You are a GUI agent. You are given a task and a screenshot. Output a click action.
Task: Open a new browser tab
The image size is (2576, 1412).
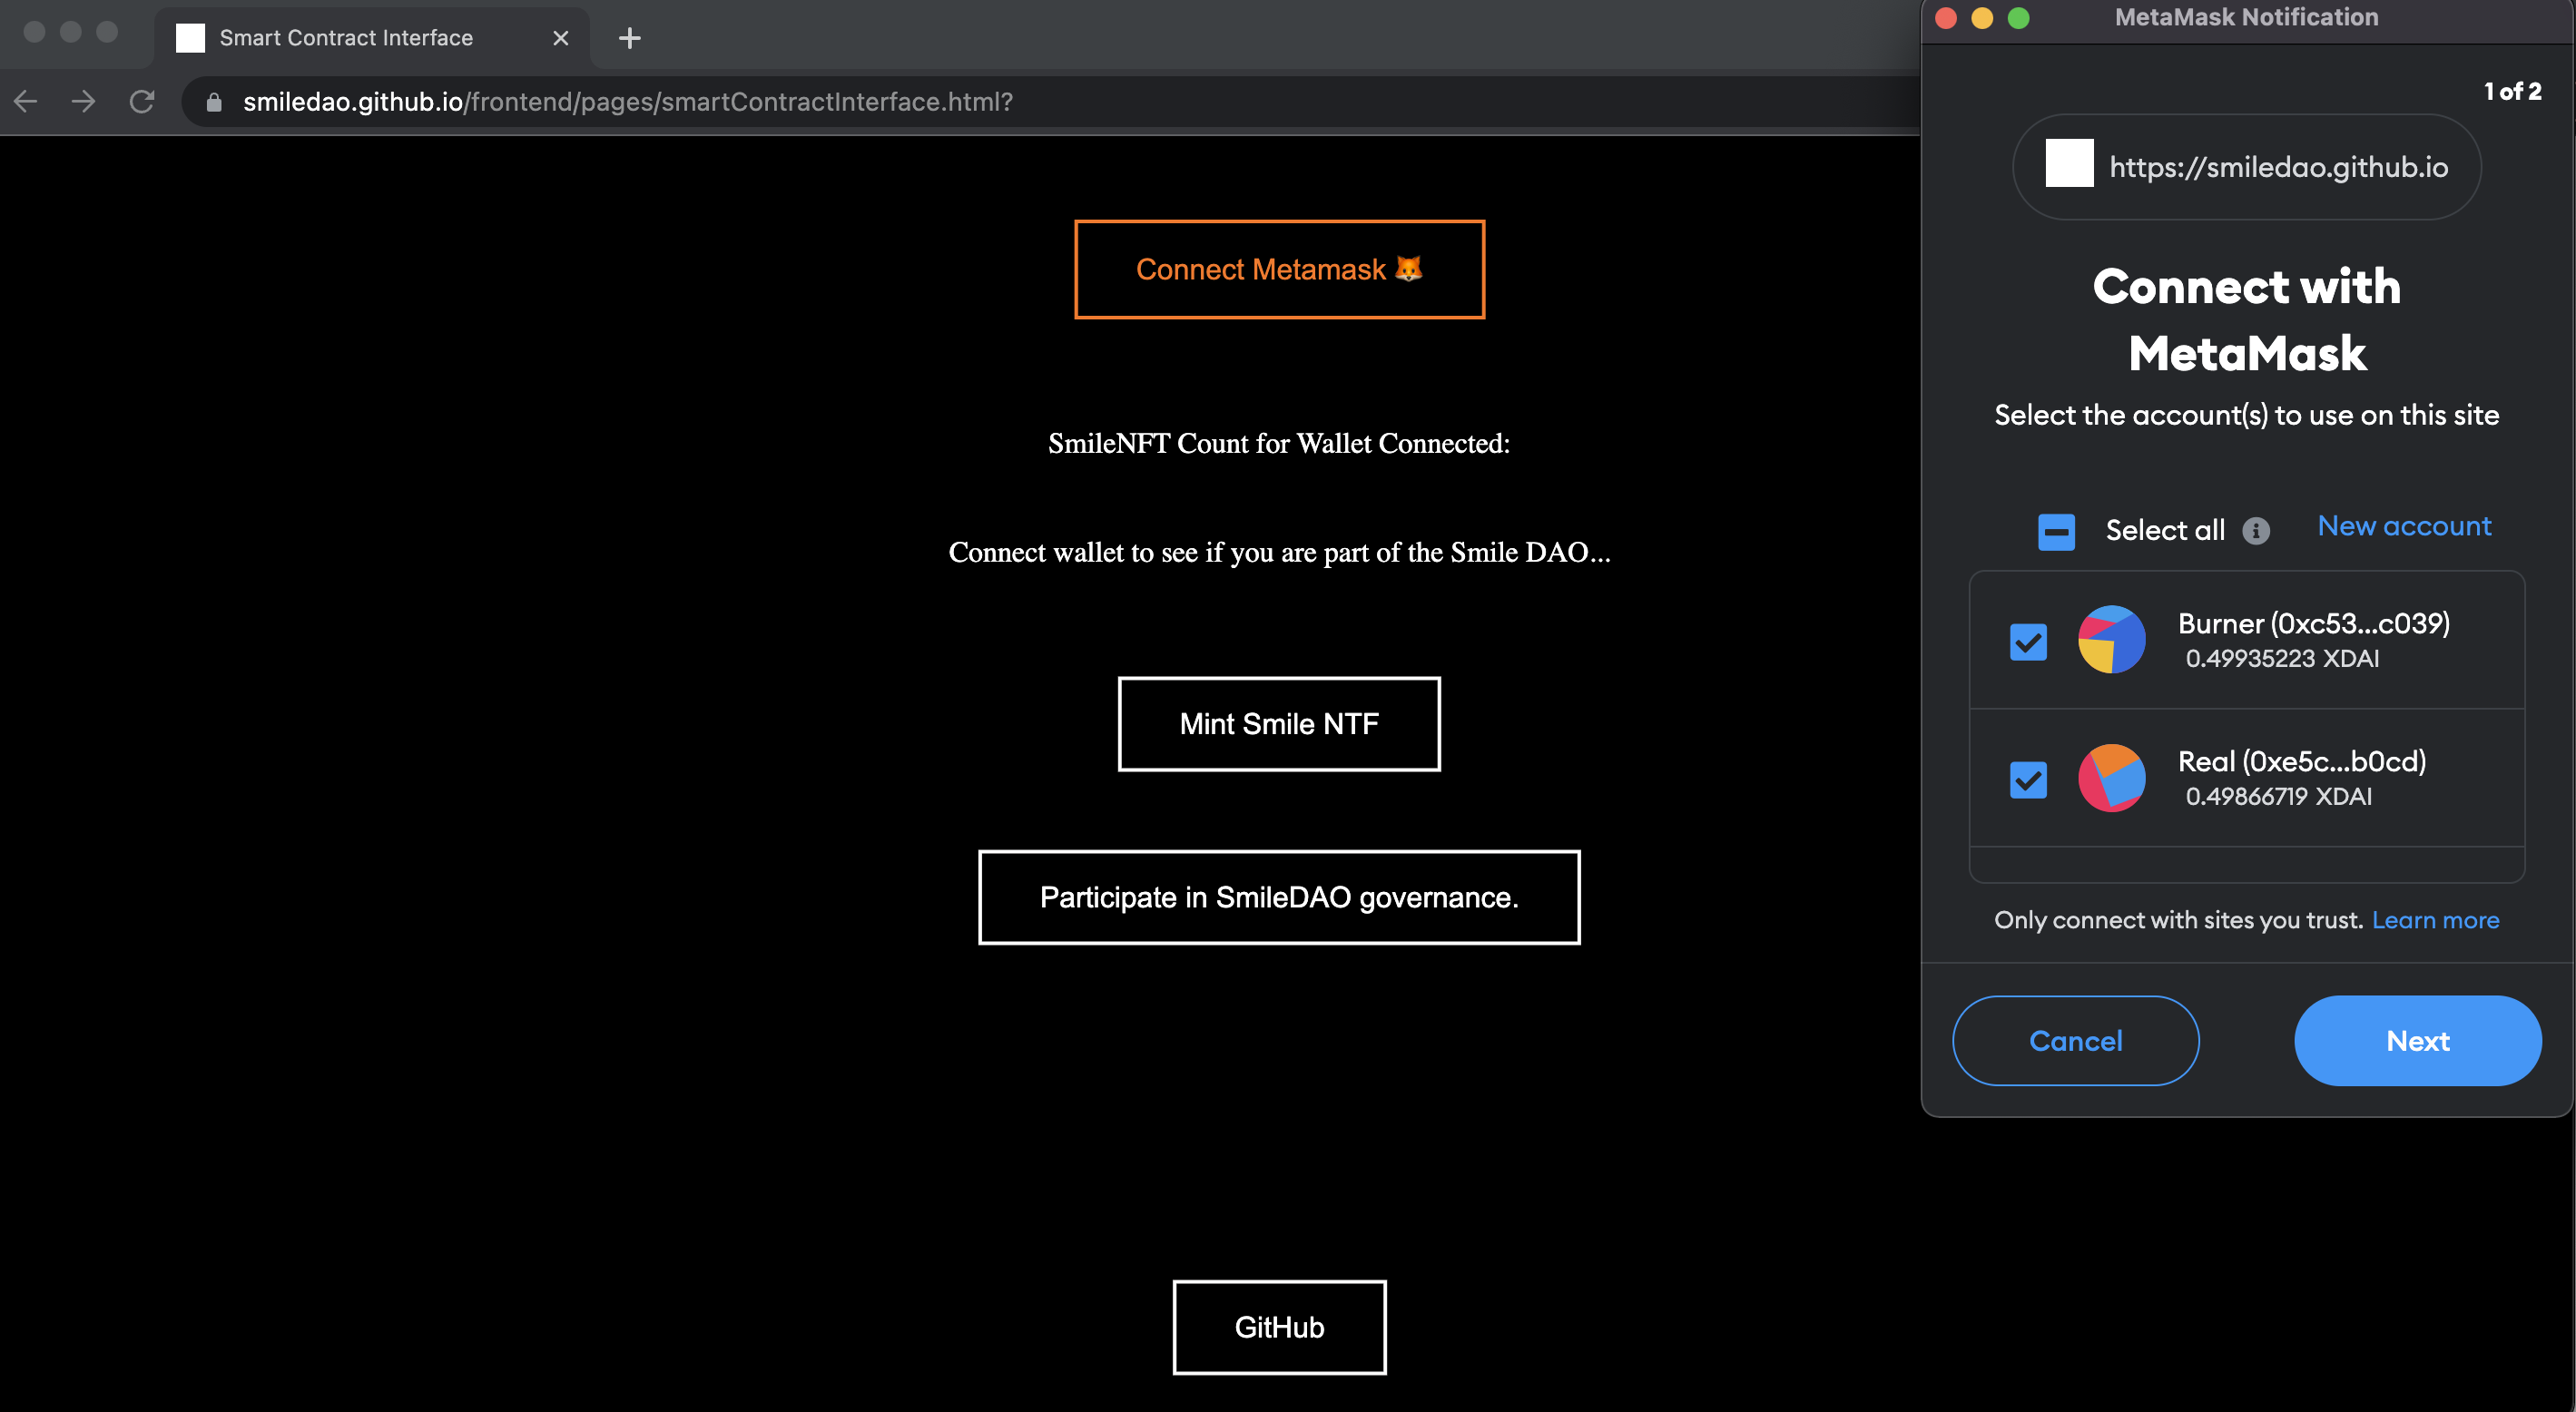pyautogui.click(x=629, y=38)
